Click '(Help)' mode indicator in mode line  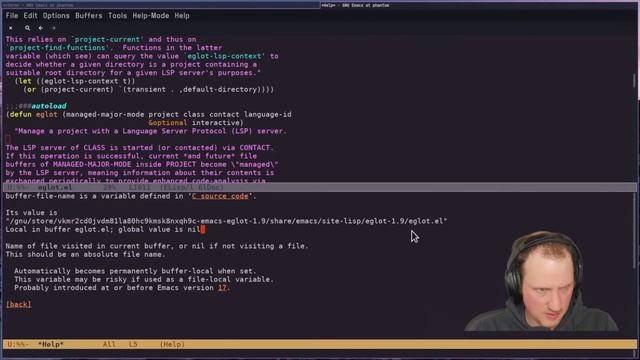[x=172, y=344]
